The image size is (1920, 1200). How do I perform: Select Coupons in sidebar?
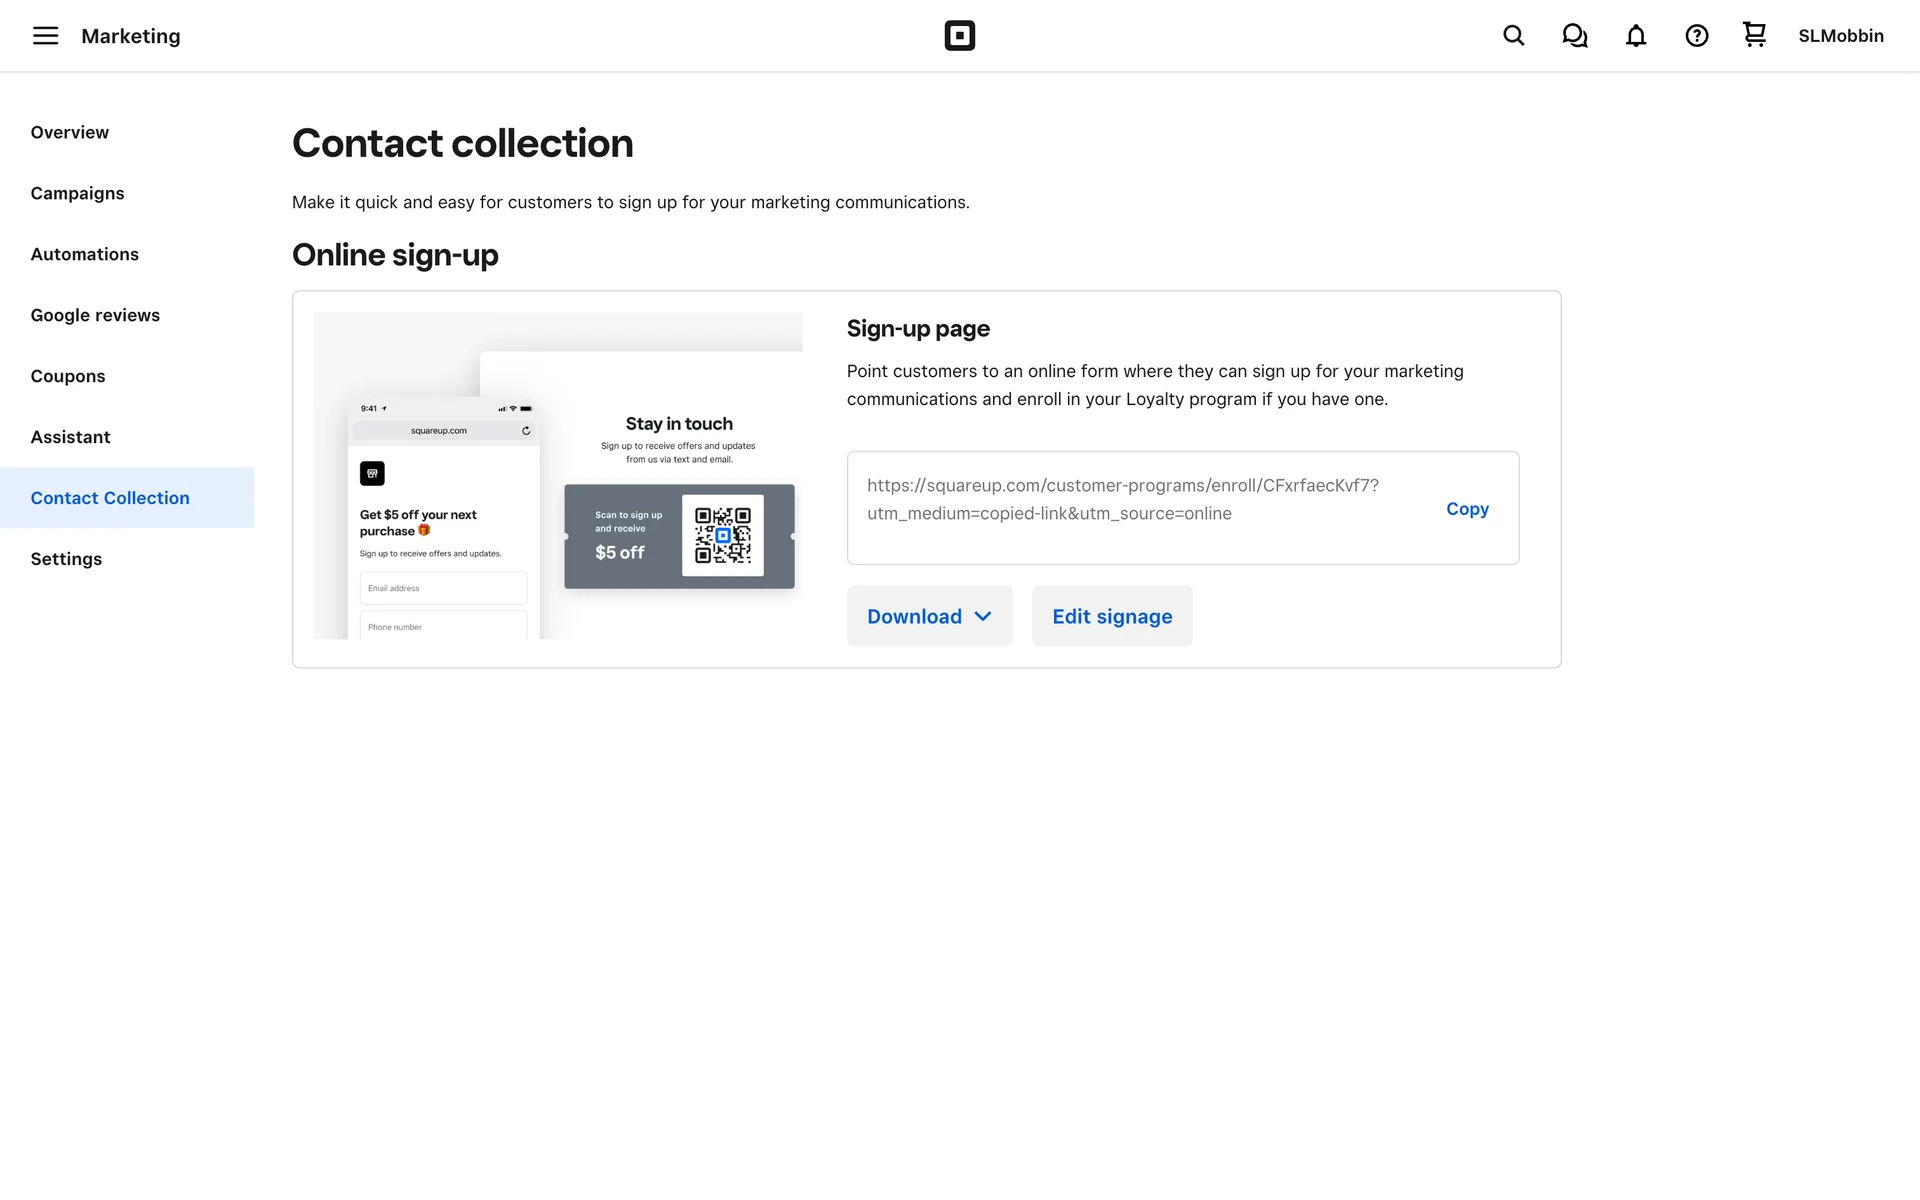68,376
